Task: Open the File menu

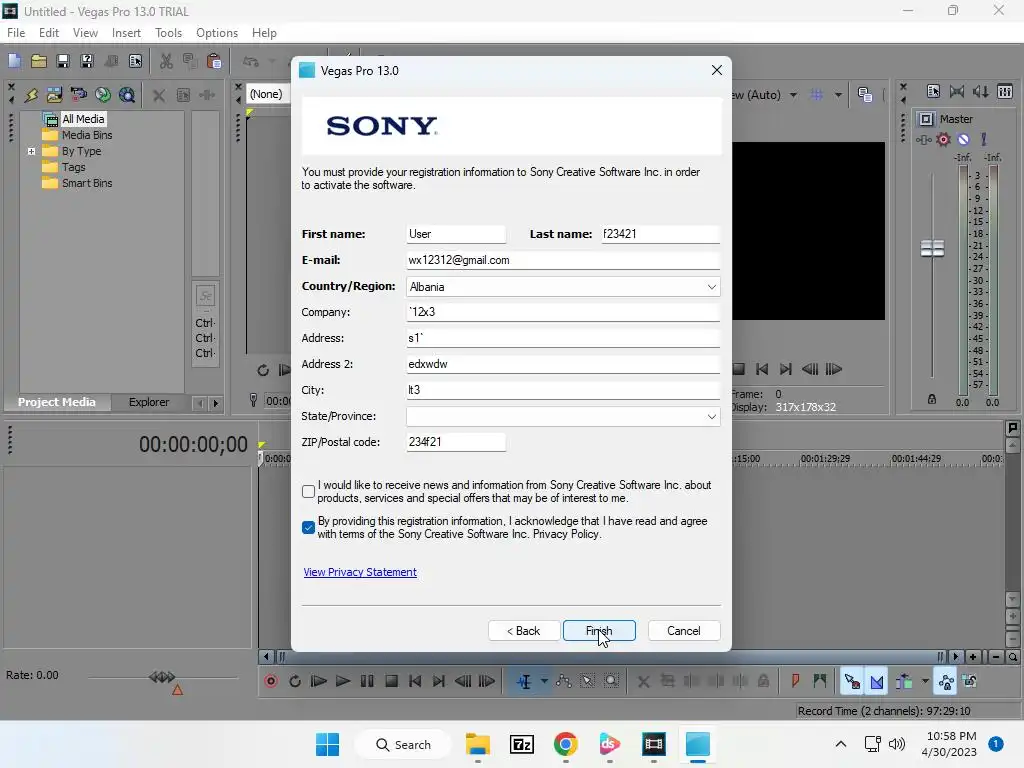Action: pyautogui.click(x=16, y=33)
